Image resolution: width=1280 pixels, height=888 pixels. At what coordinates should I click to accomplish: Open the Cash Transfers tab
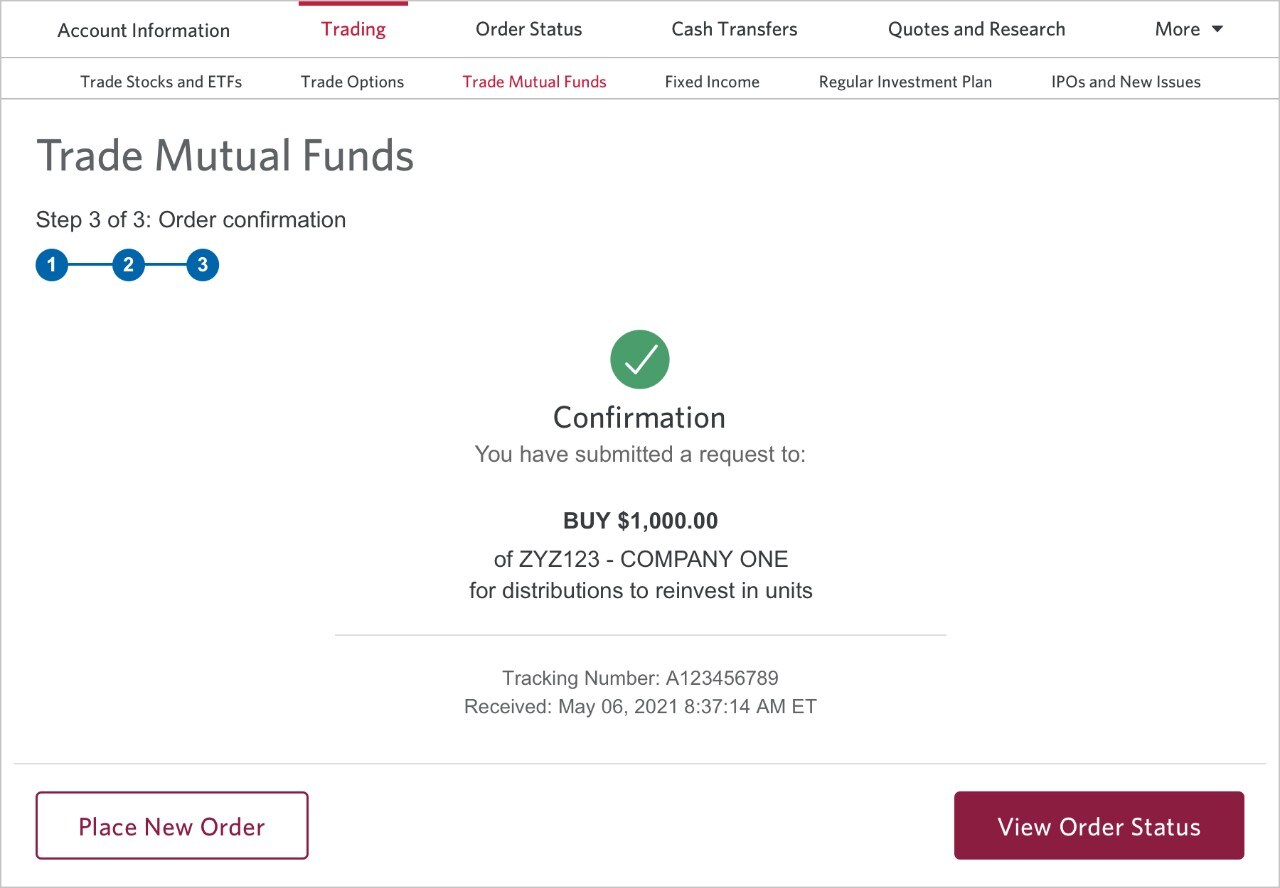734,29
